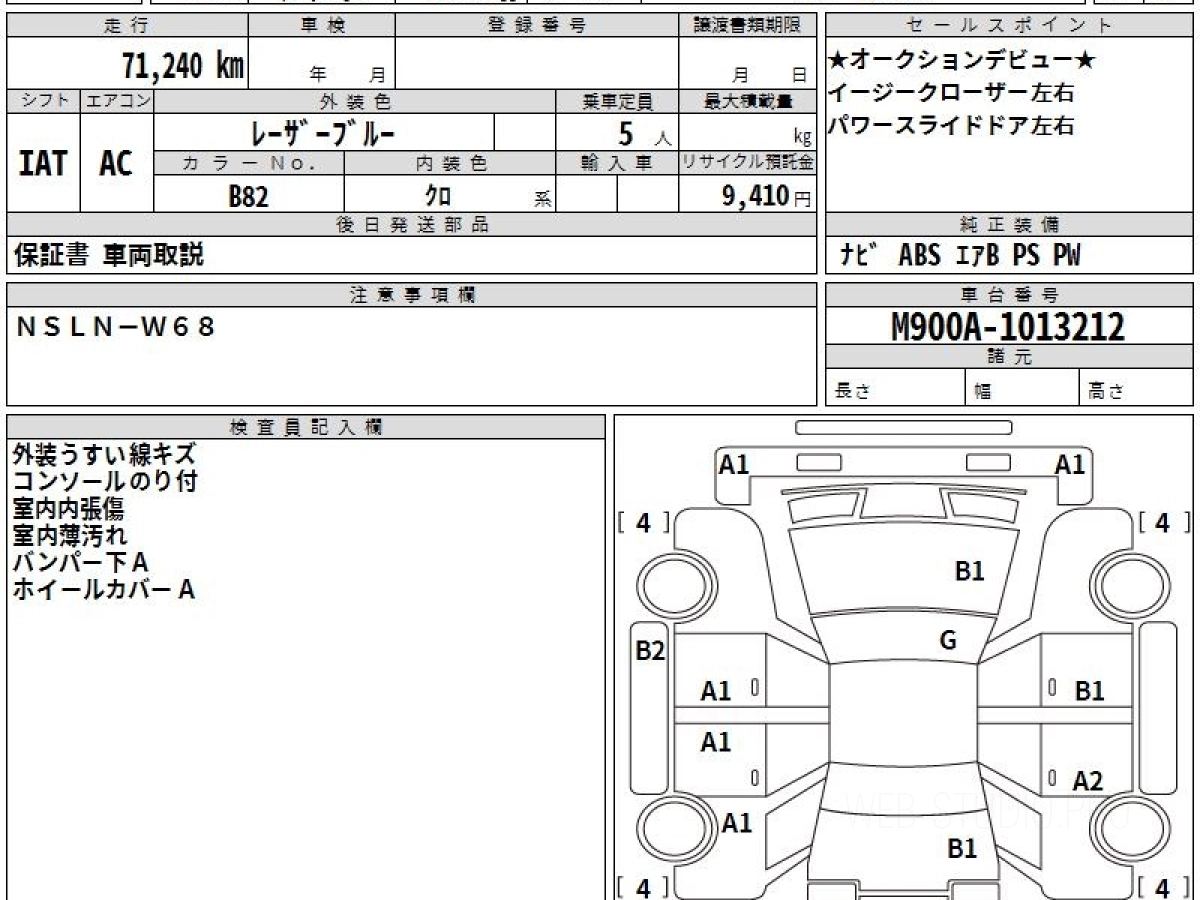Select the リサイクル預託金 header
Image resolution: width=1200 pixels, height=900 pixels.
[747, 163]
